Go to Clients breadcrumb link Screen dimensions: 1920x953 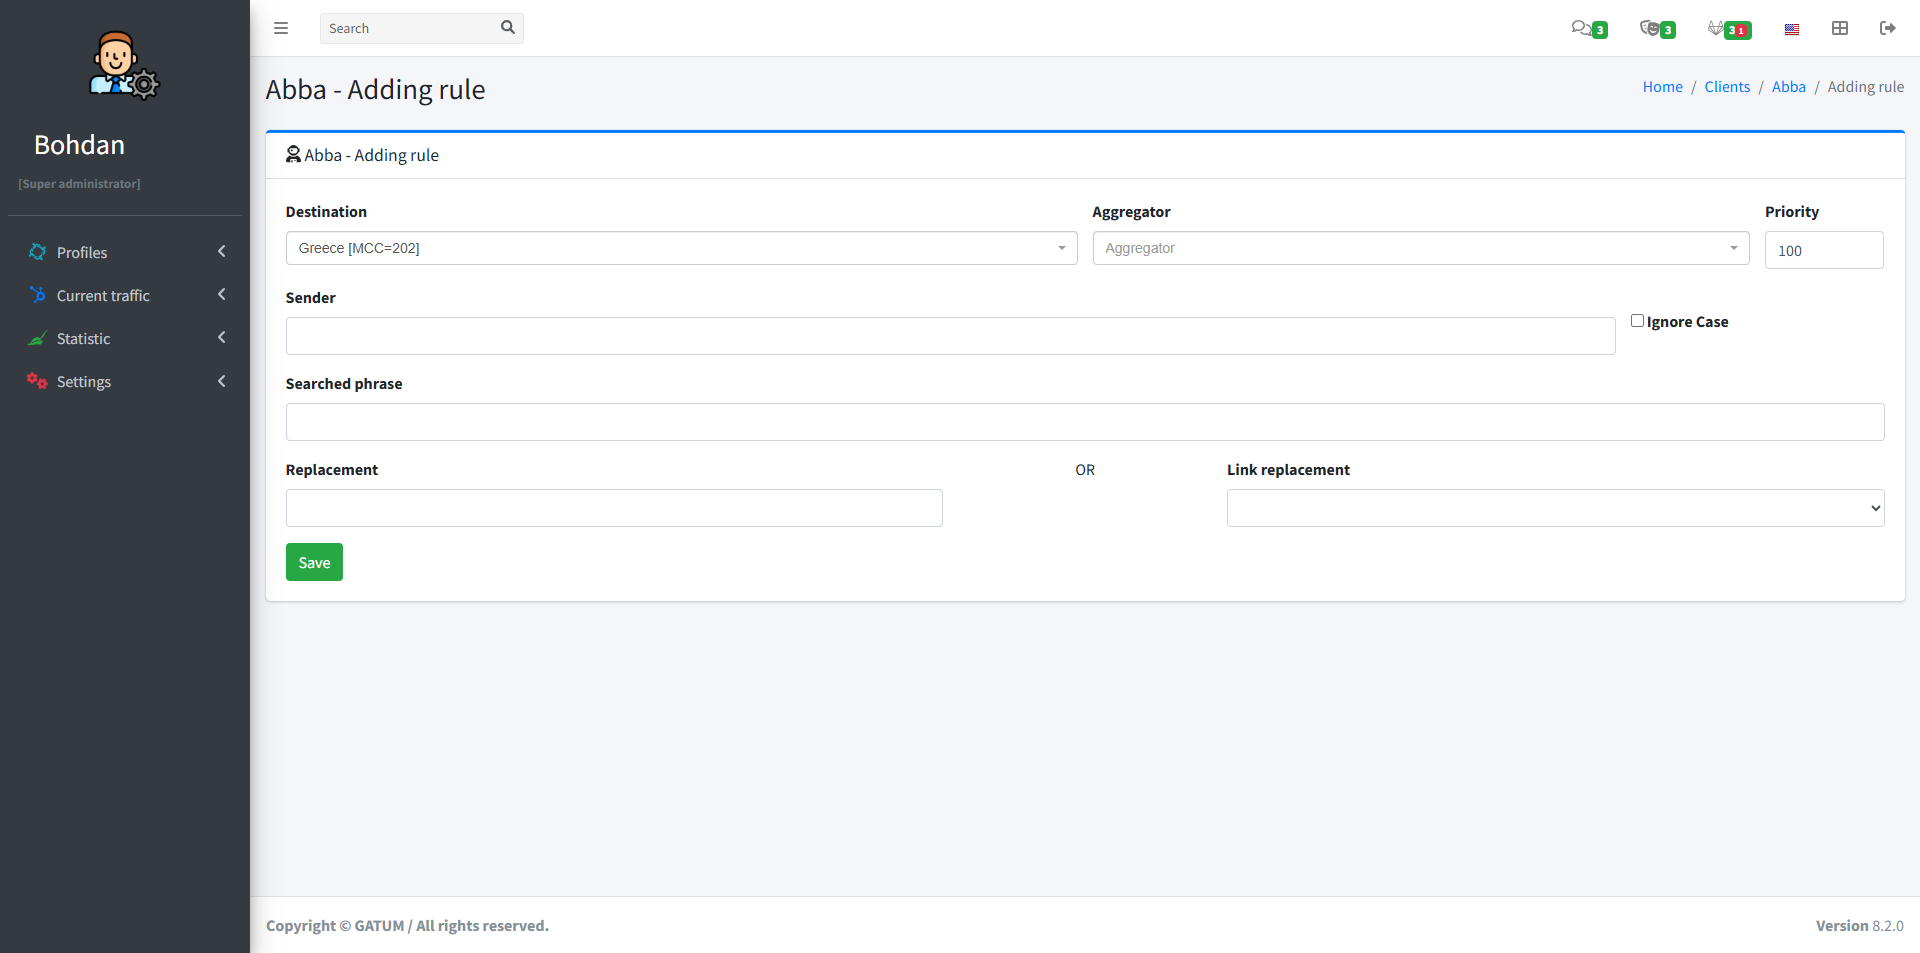tap(1727, 87)
